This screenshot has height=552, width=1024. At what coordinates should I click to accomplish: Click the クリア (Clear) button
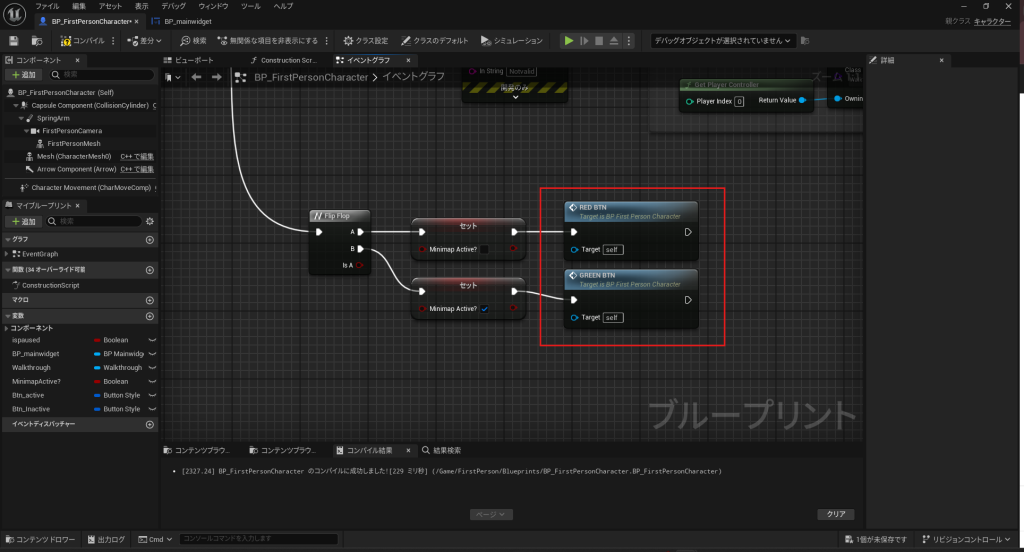pyautogui.click(x=834, y=514)
